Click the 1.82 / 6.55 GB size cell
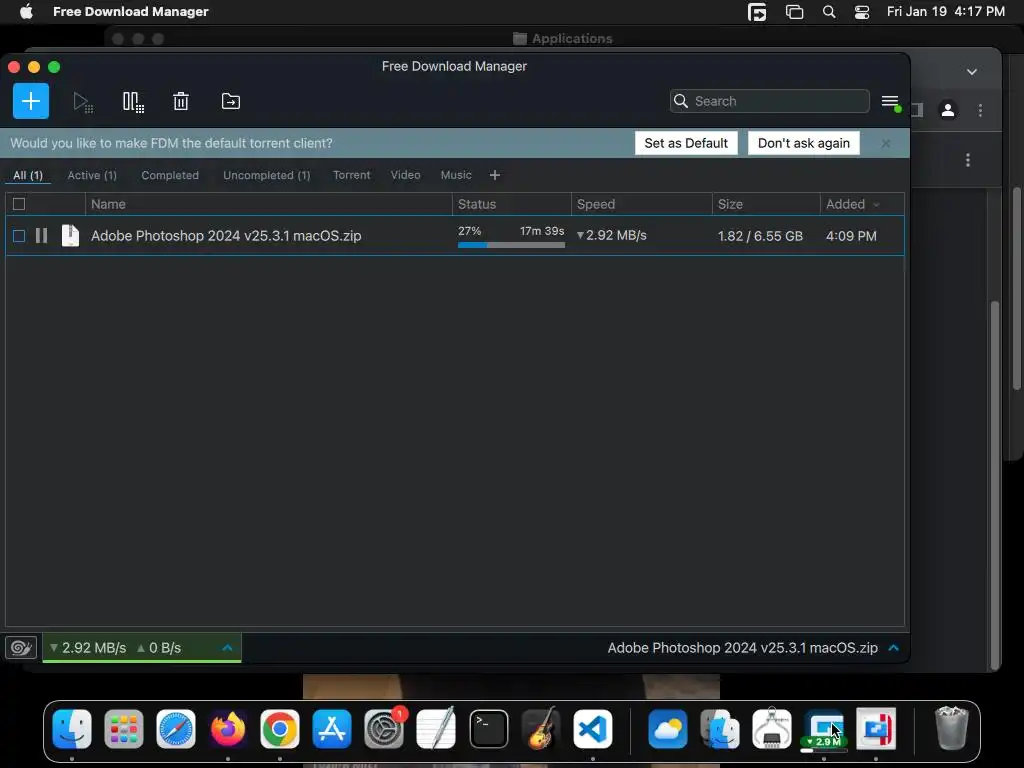This screenshot has height=768, width=1024. [760, 236]
